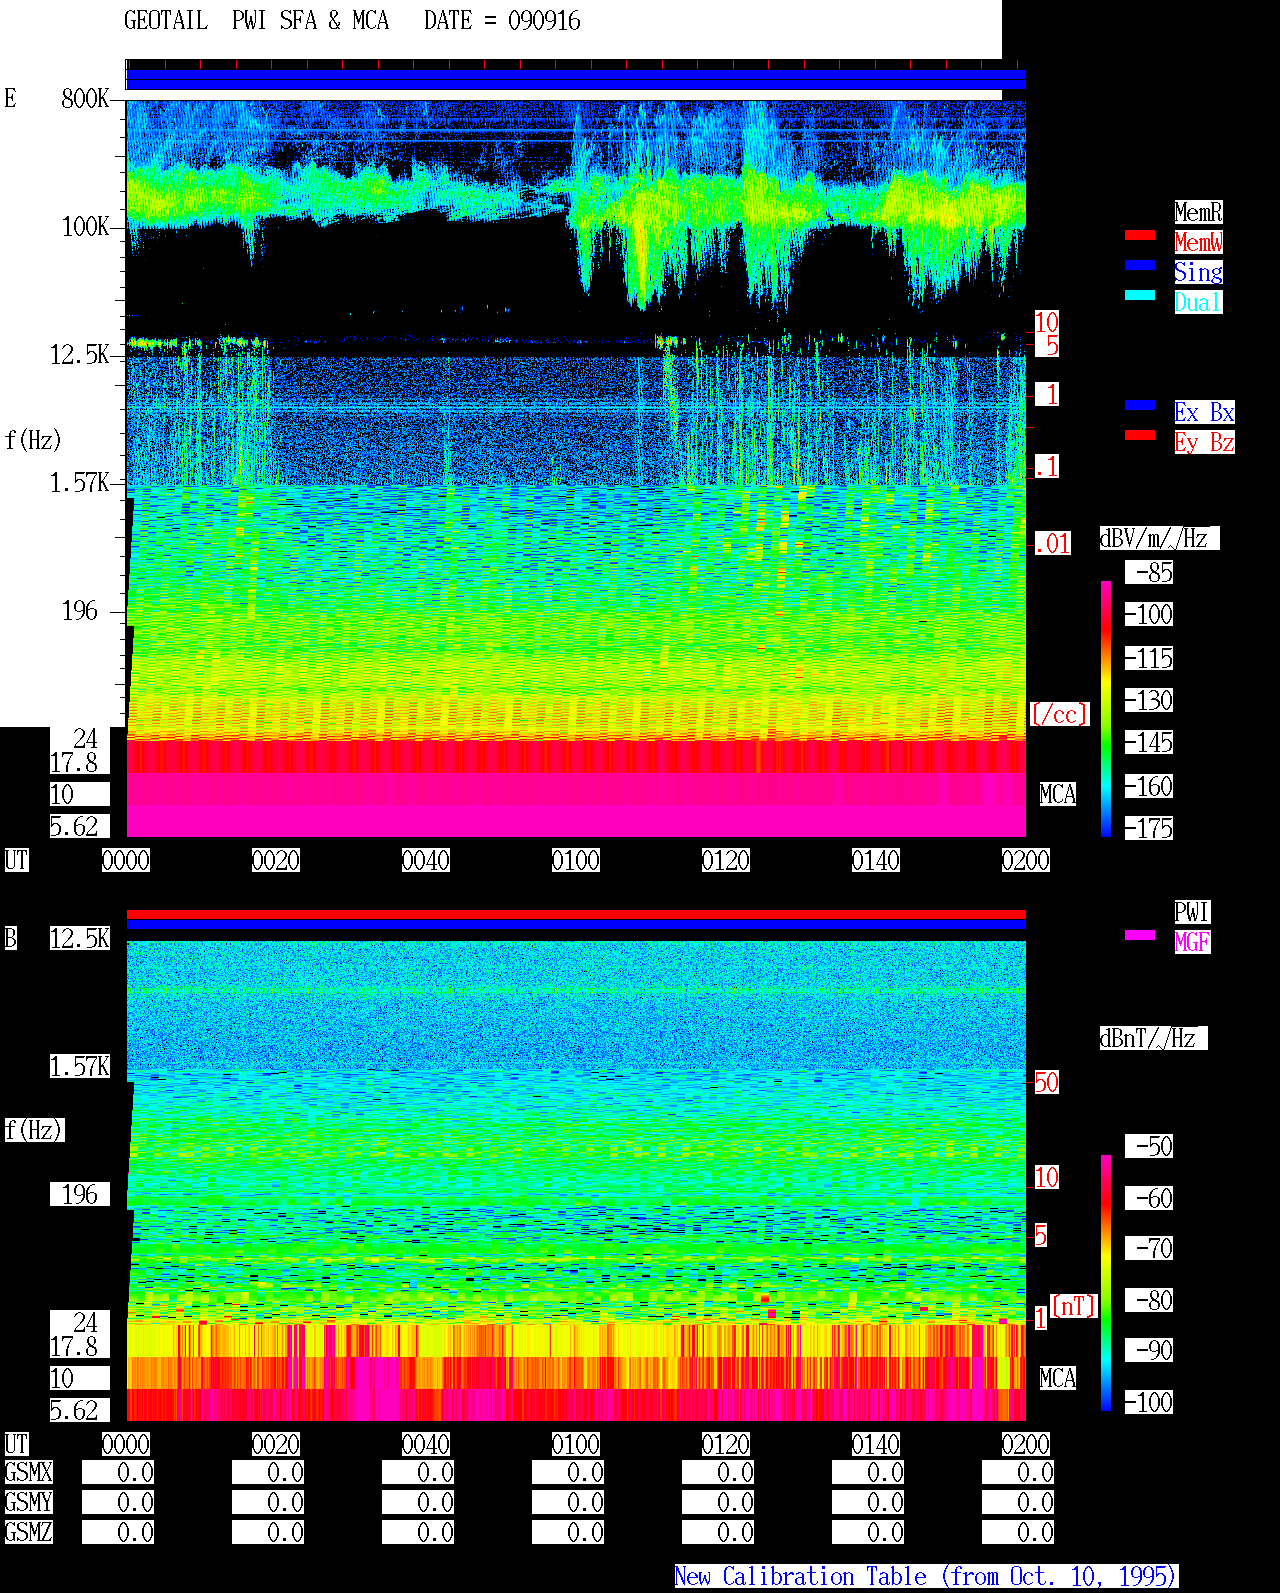Click the 0200 UT label below the E spectrogram

1026,860
